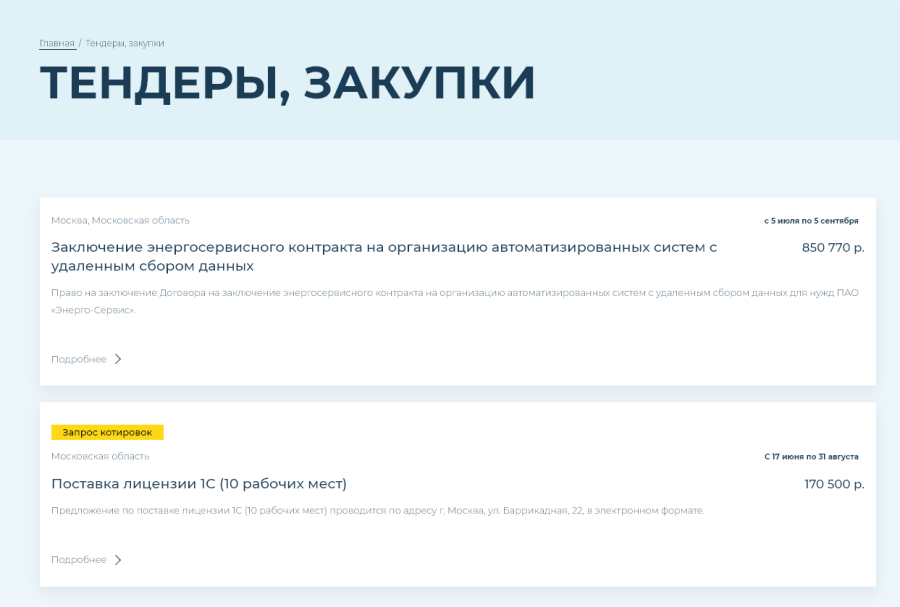This screenshot has height=607, width=900.
Task: Click the 1С tender description about Баррикадная address
Action: [380, 512]
